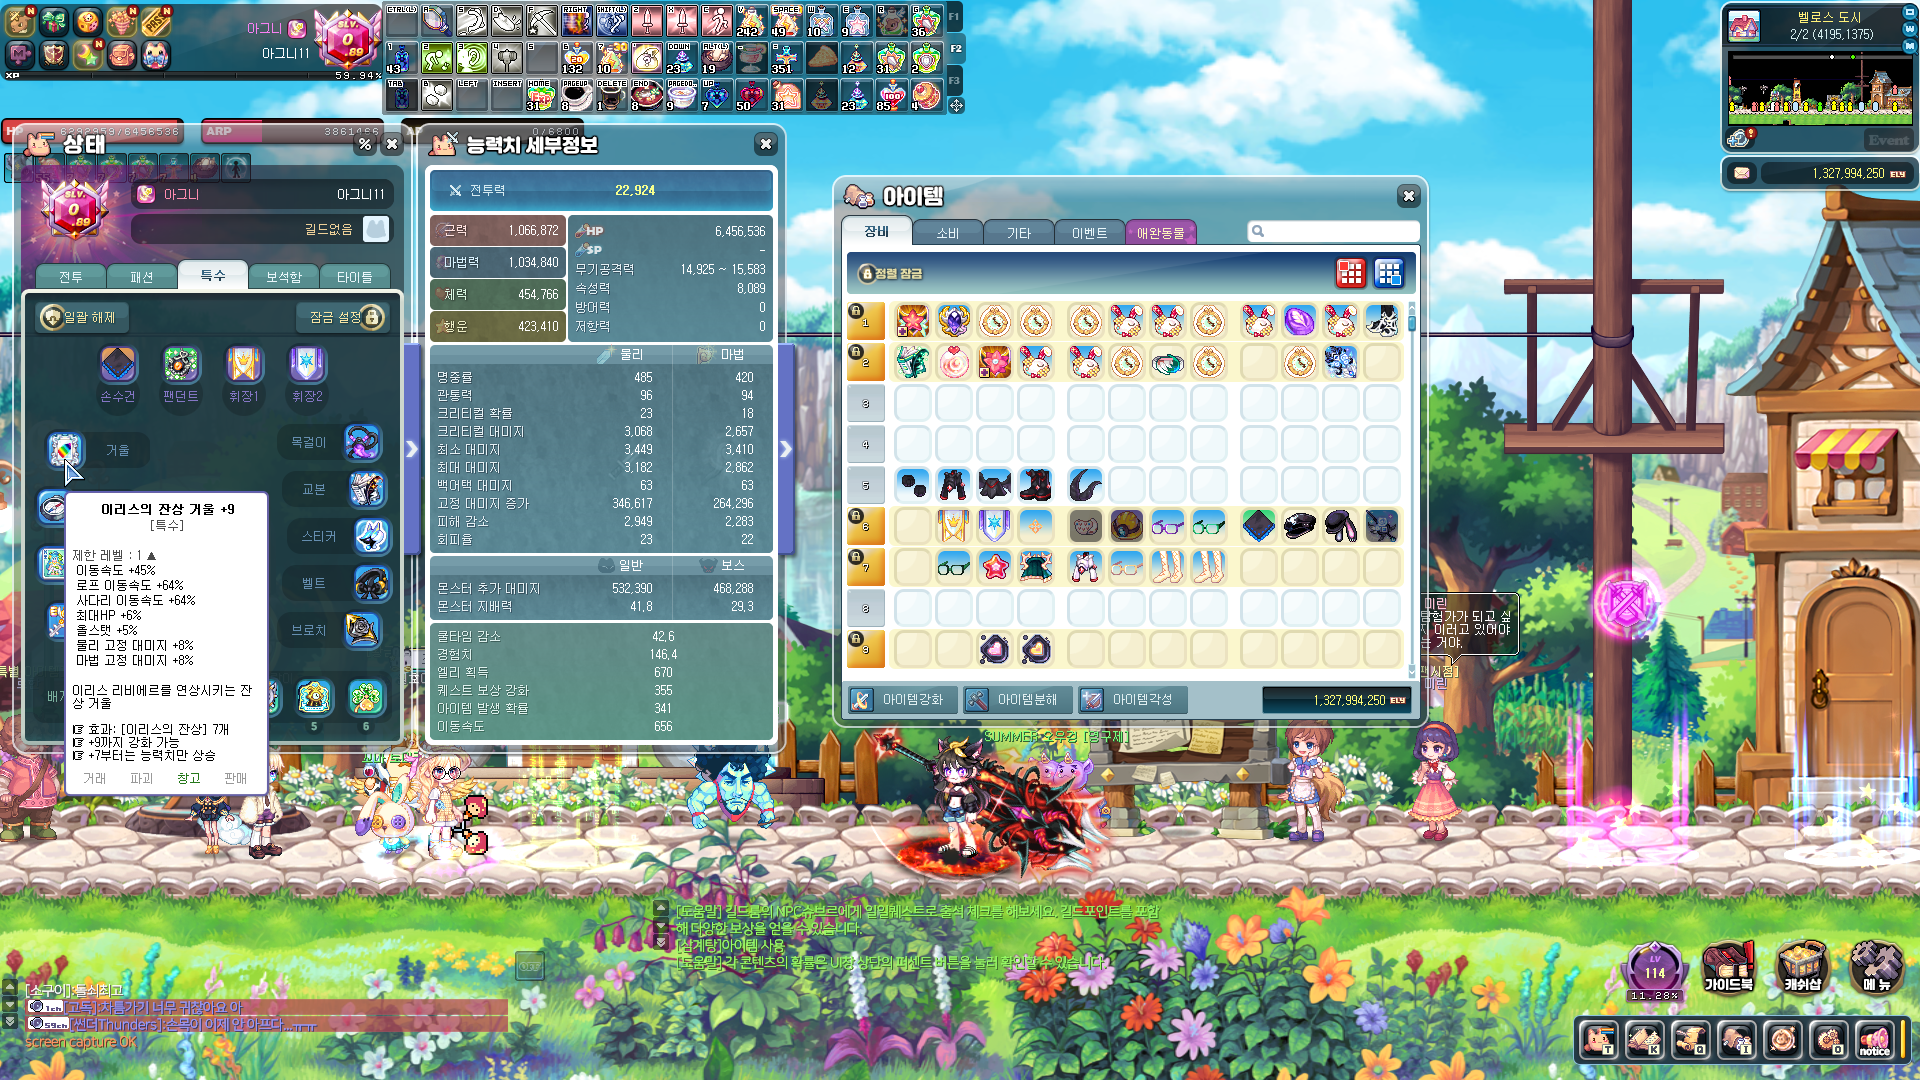The width and height of the screenshot is (1920, 1080).
Task: Open the 가이드북 guidebook icon
Action: [1728, 966]
